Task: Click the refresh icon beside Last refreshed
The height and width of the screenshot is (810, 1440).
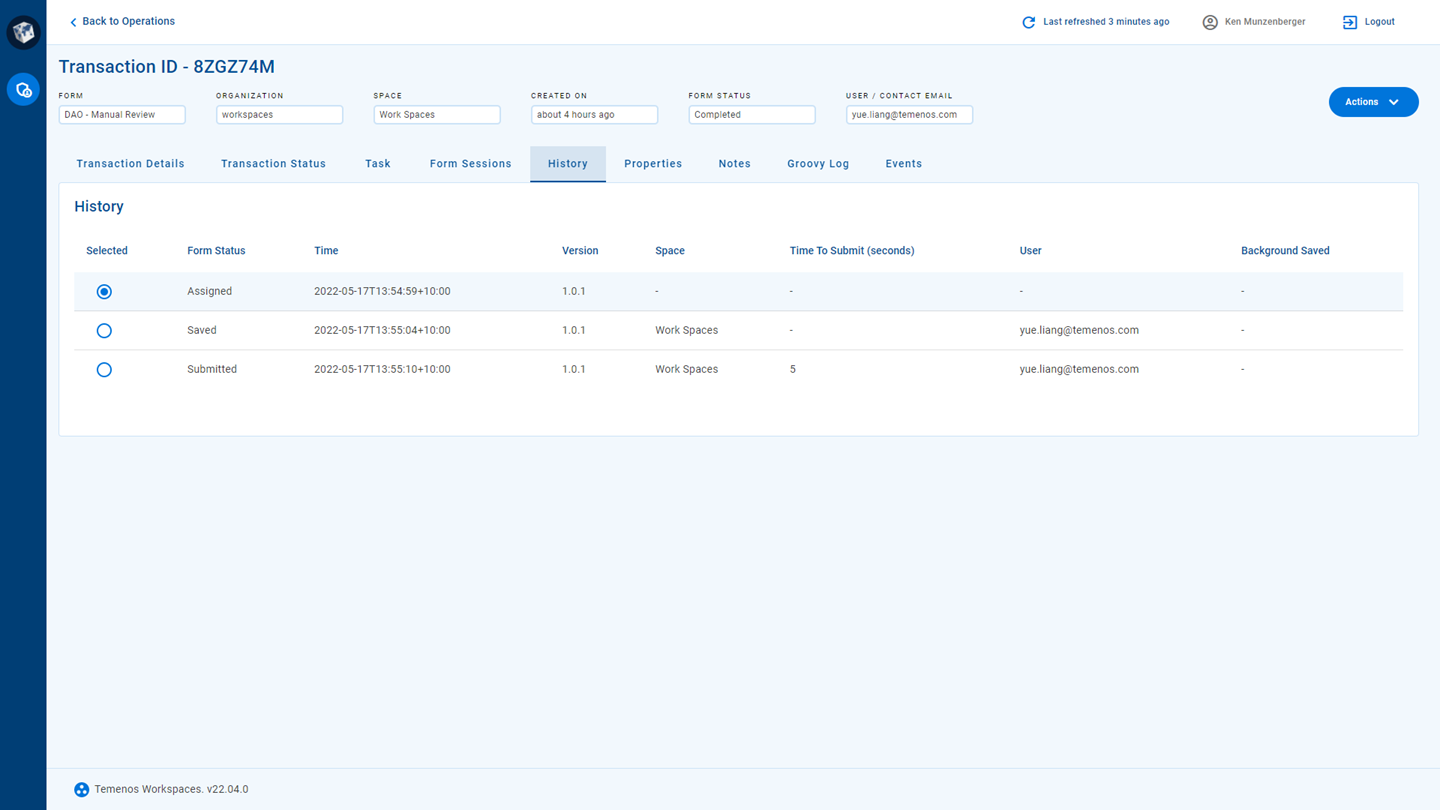Action: 1028,22
